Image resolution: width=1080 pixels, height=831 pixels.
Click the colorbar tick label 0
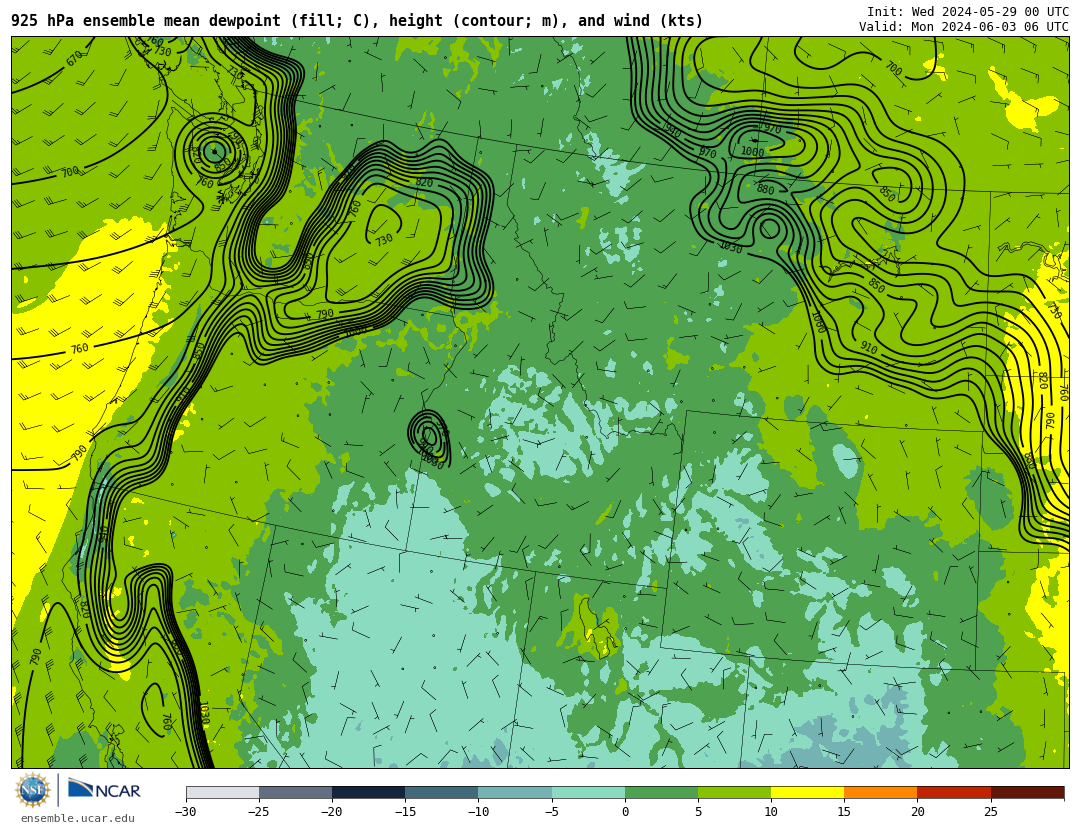pyautogui.click(x=625, y=812)
